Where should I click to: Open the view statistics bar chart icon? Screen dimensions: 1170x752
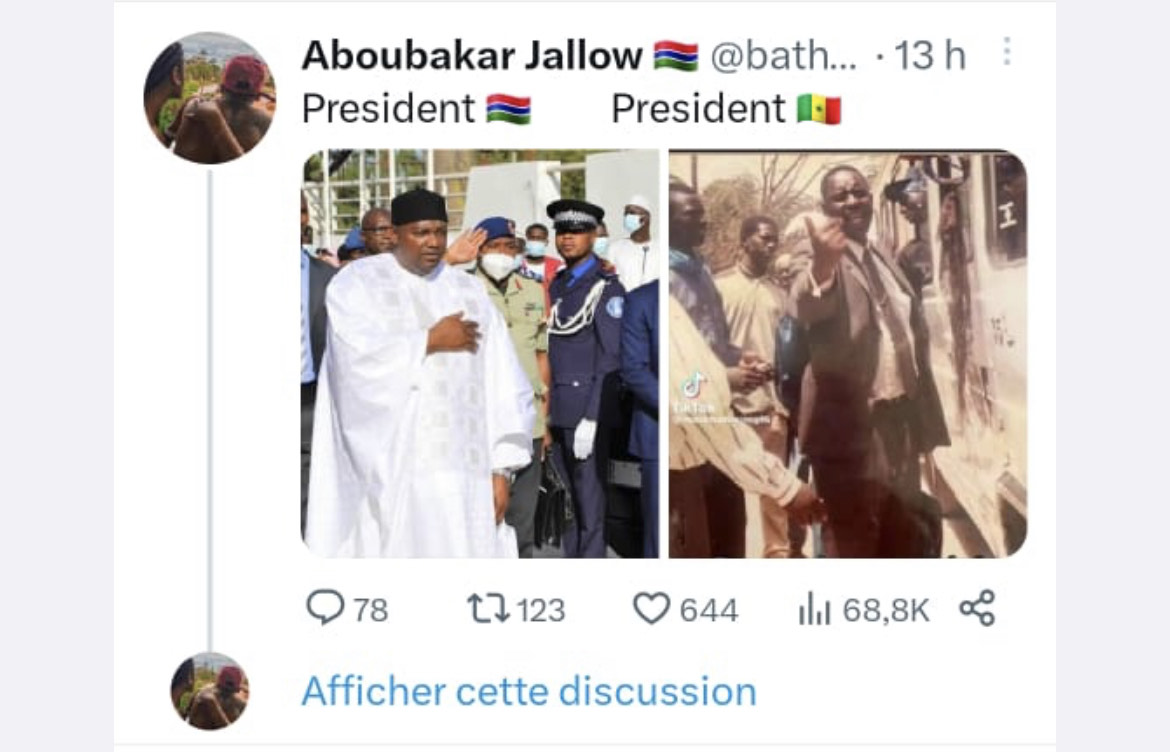(x=814, y=608)
